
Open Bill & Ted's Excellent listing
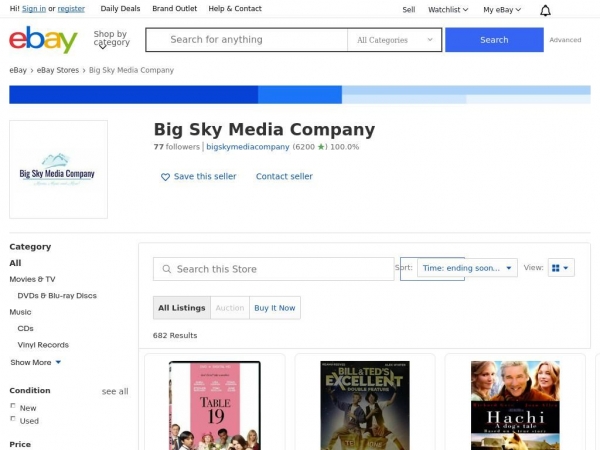365,405
